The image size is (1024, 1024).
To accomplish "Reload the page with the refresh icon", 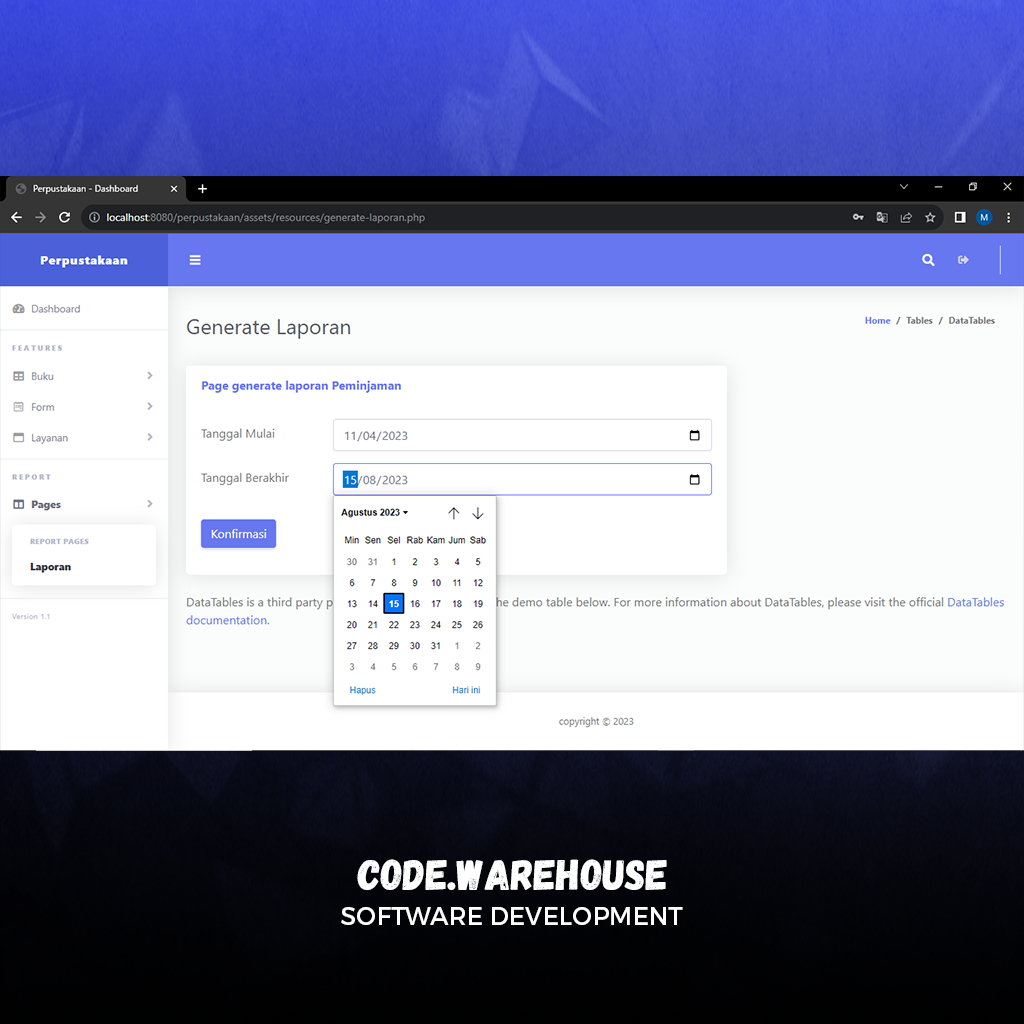I will [65, 217].
